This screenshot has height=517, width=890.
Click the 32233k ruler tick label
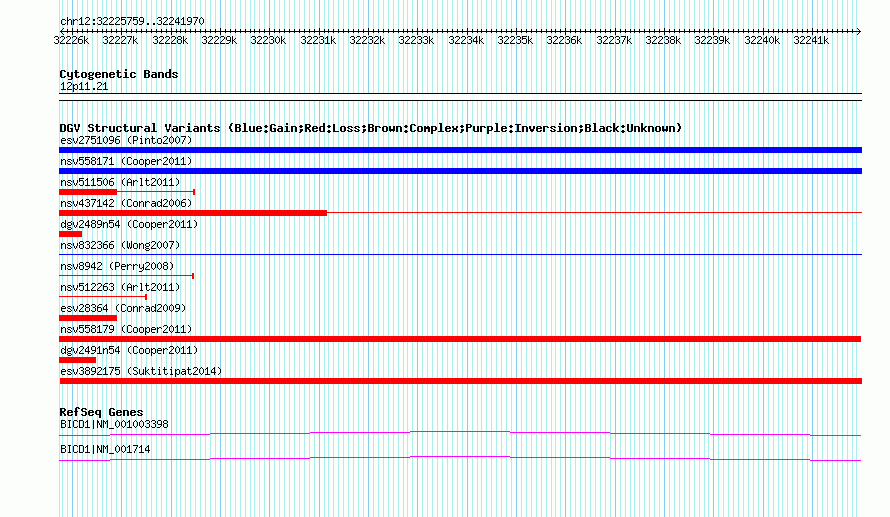[x=416, y=40]
